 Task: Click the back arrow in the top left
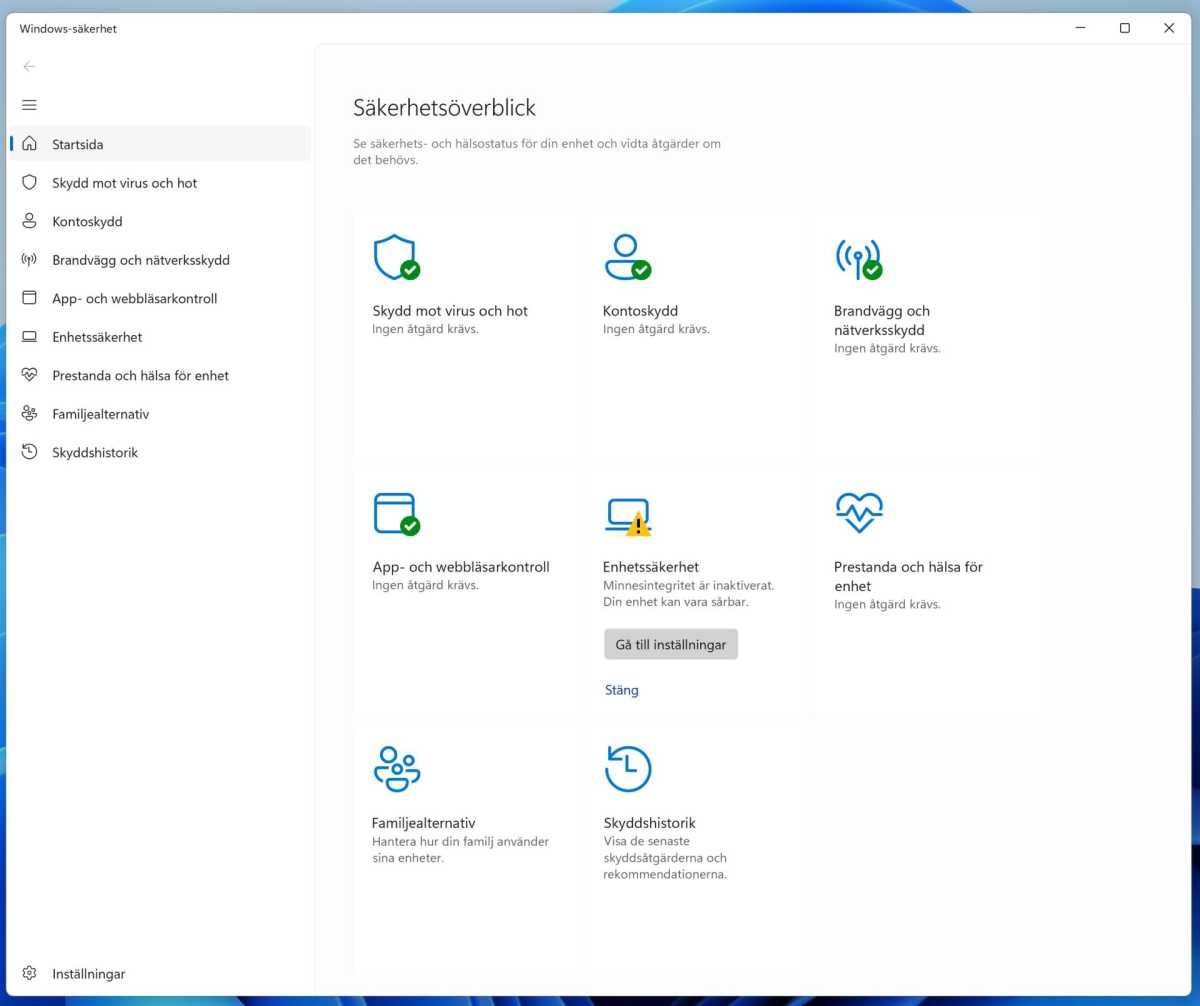pyautogui.click(x=29, y=66)
